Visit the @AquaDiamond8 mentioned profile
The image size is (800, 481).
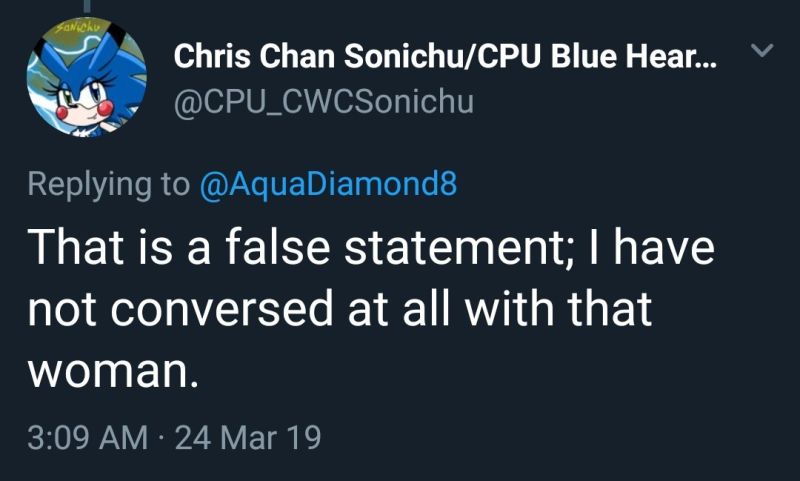point(329,184)
